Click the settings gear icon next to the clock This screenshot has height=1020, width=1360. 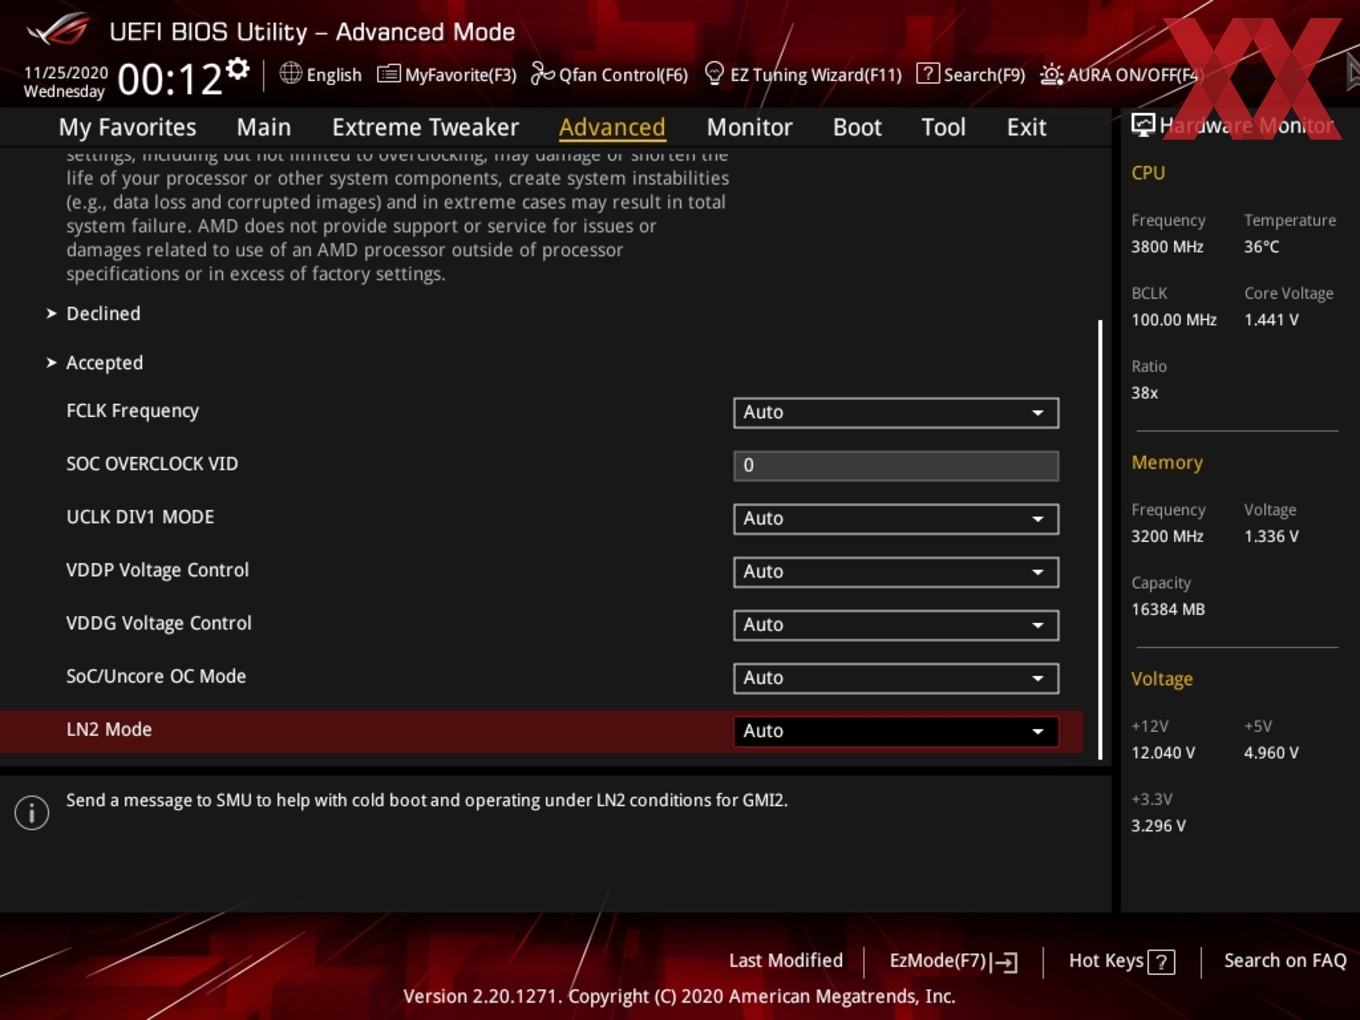(x=237, y=69)
